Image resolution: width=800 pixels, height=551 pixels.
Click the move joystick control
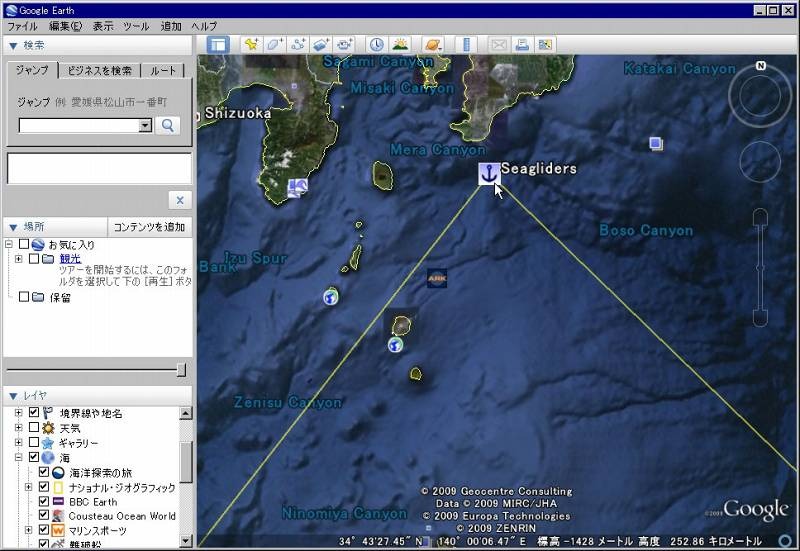pyautogui.click(x=760, y=162)
